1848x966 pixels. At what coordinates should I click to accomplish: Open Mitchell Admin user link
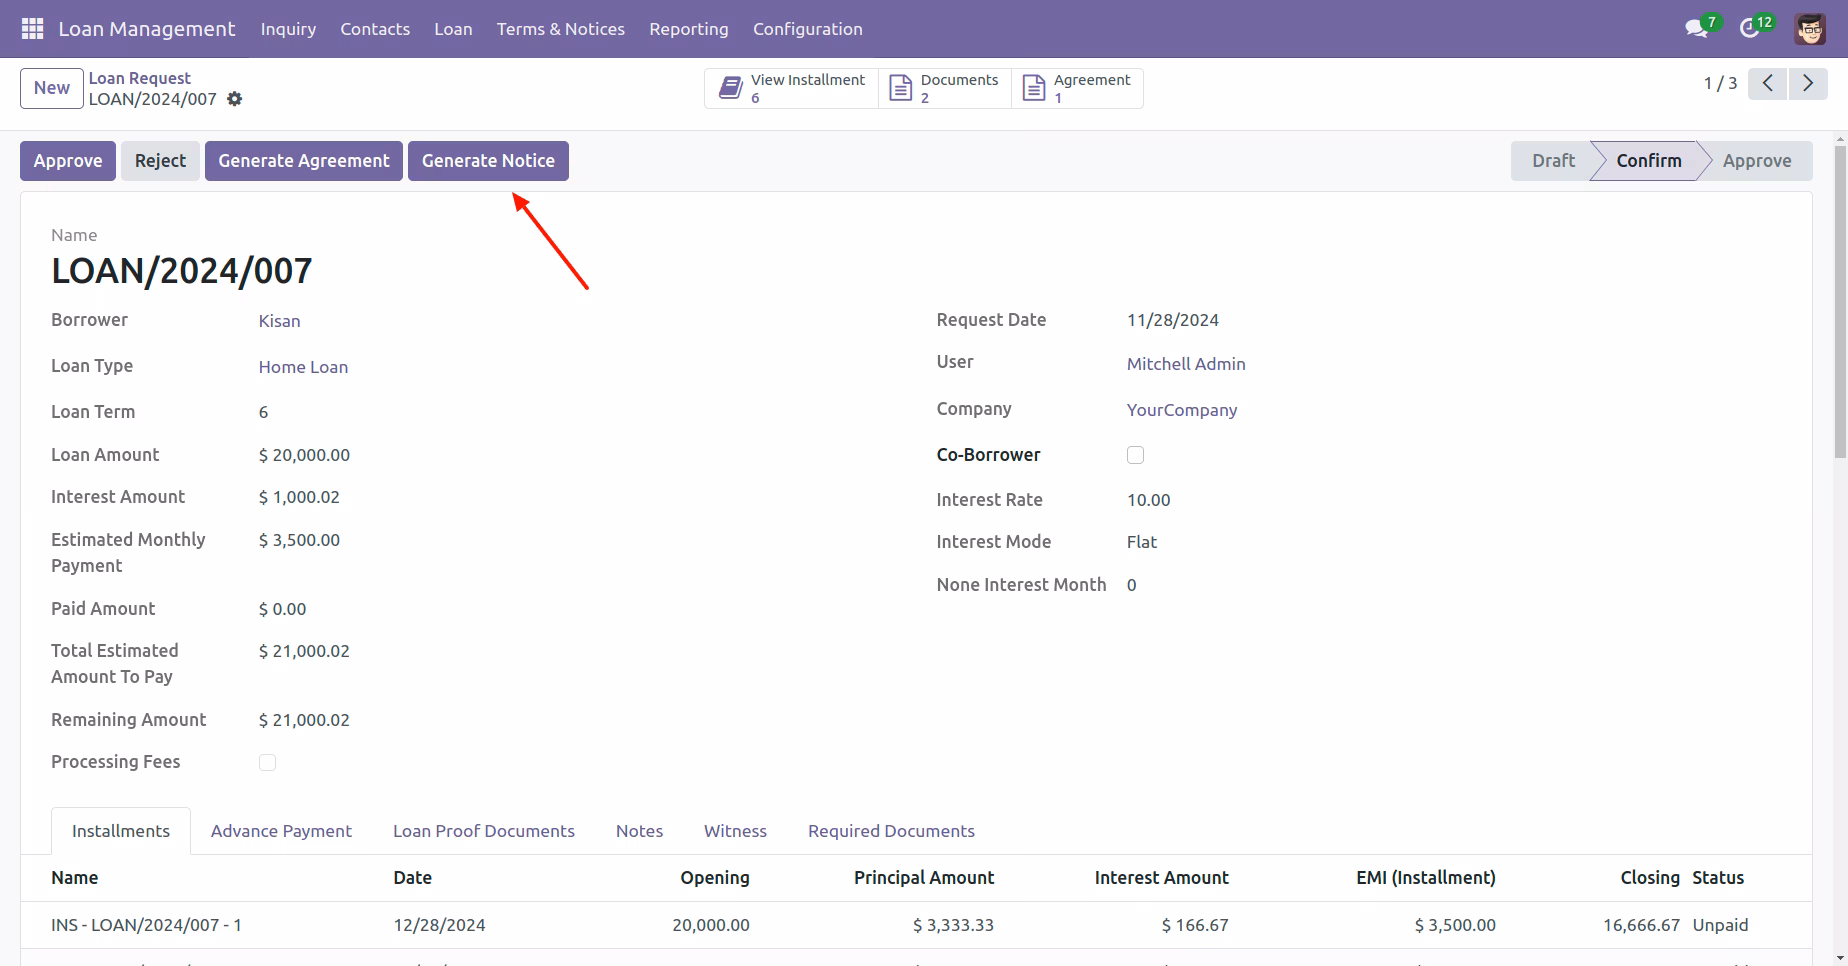click(1186, 364)
